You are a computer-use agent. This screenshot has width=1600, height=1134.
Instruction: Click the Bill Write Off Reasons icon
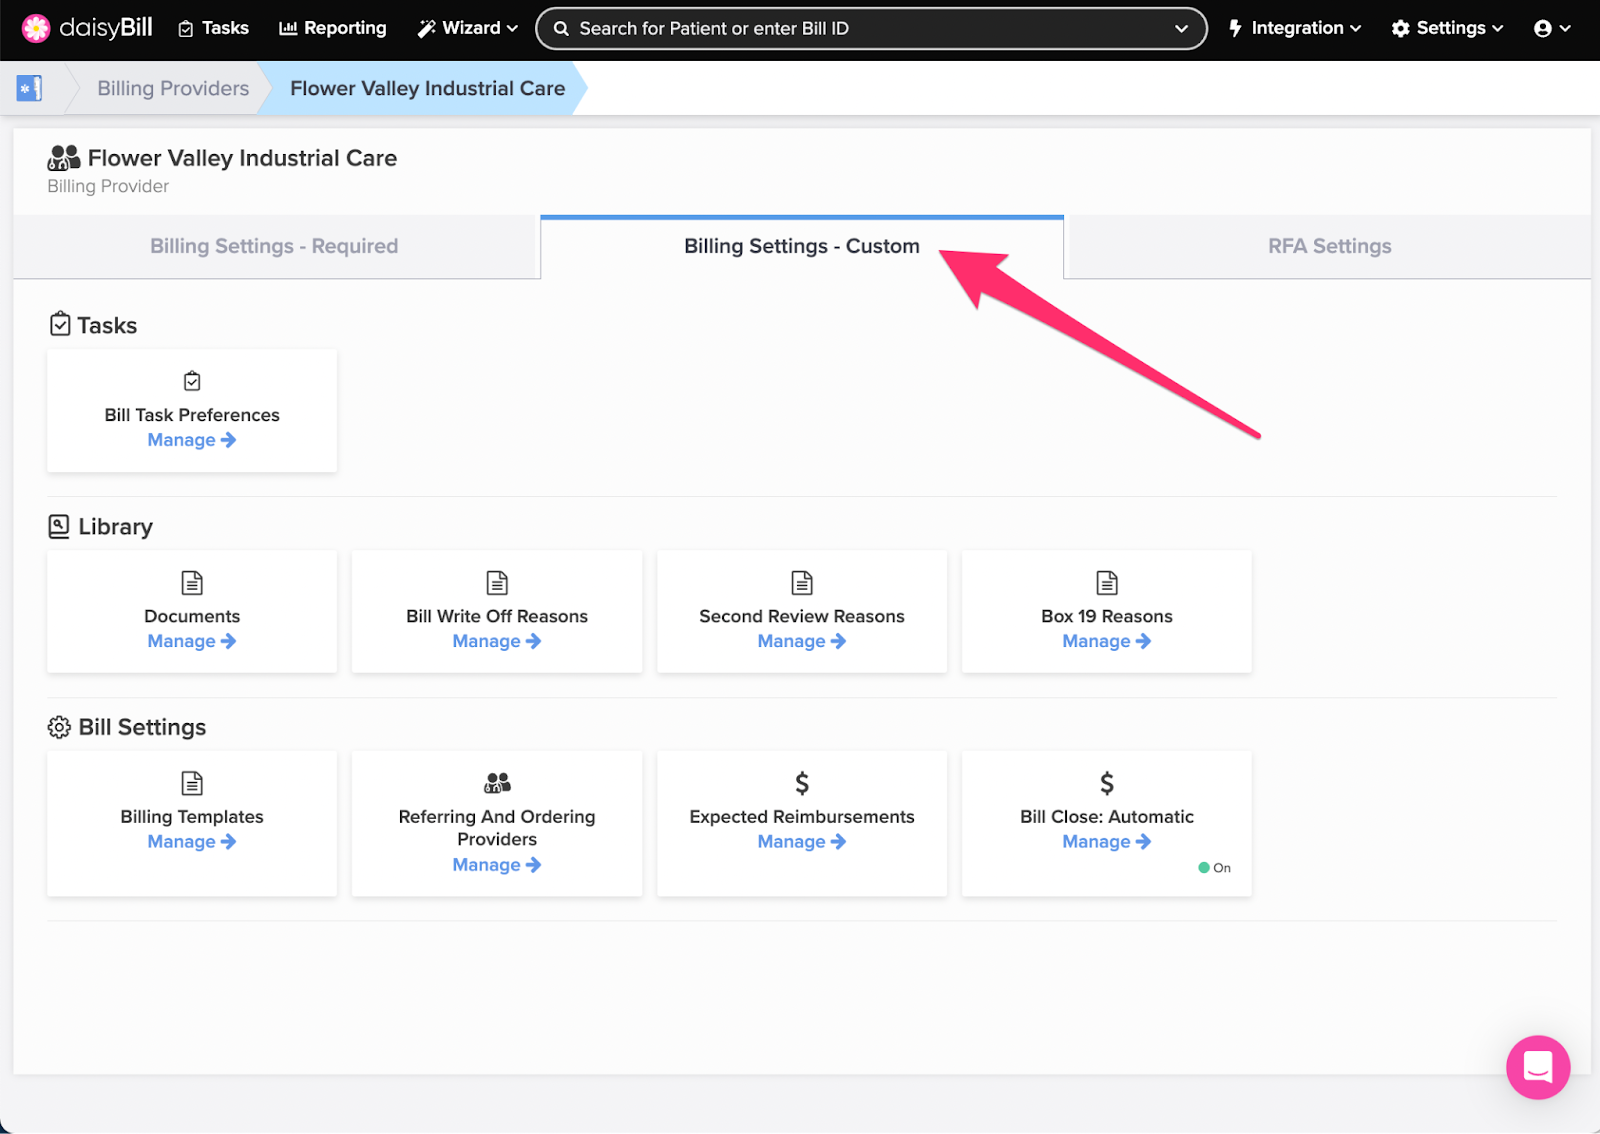(497, 582)
